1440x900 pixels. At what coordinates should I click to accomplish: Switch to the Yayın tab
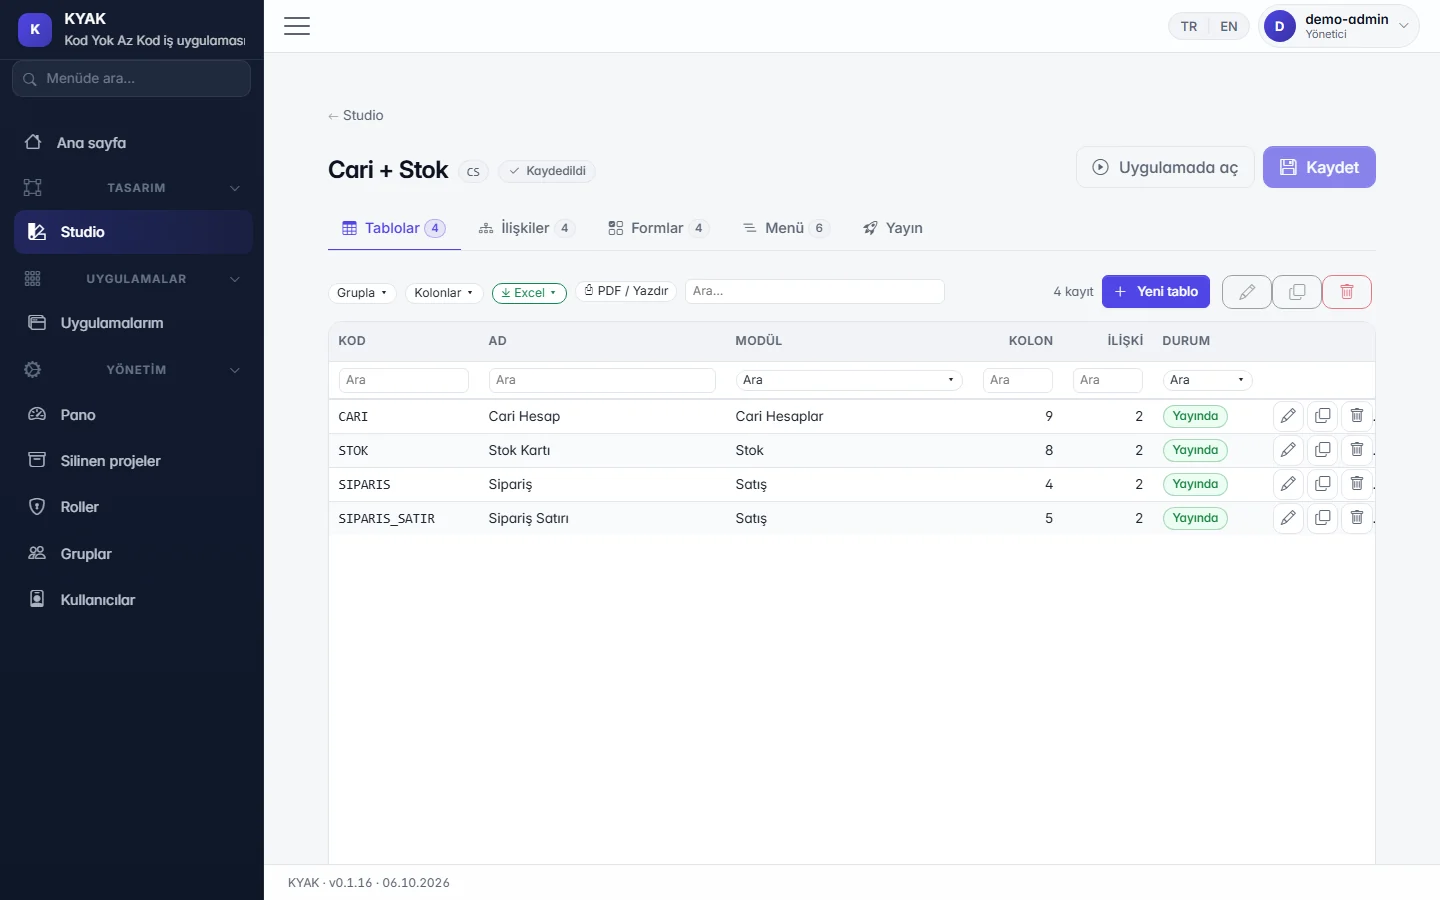click(x=893, y=228)
